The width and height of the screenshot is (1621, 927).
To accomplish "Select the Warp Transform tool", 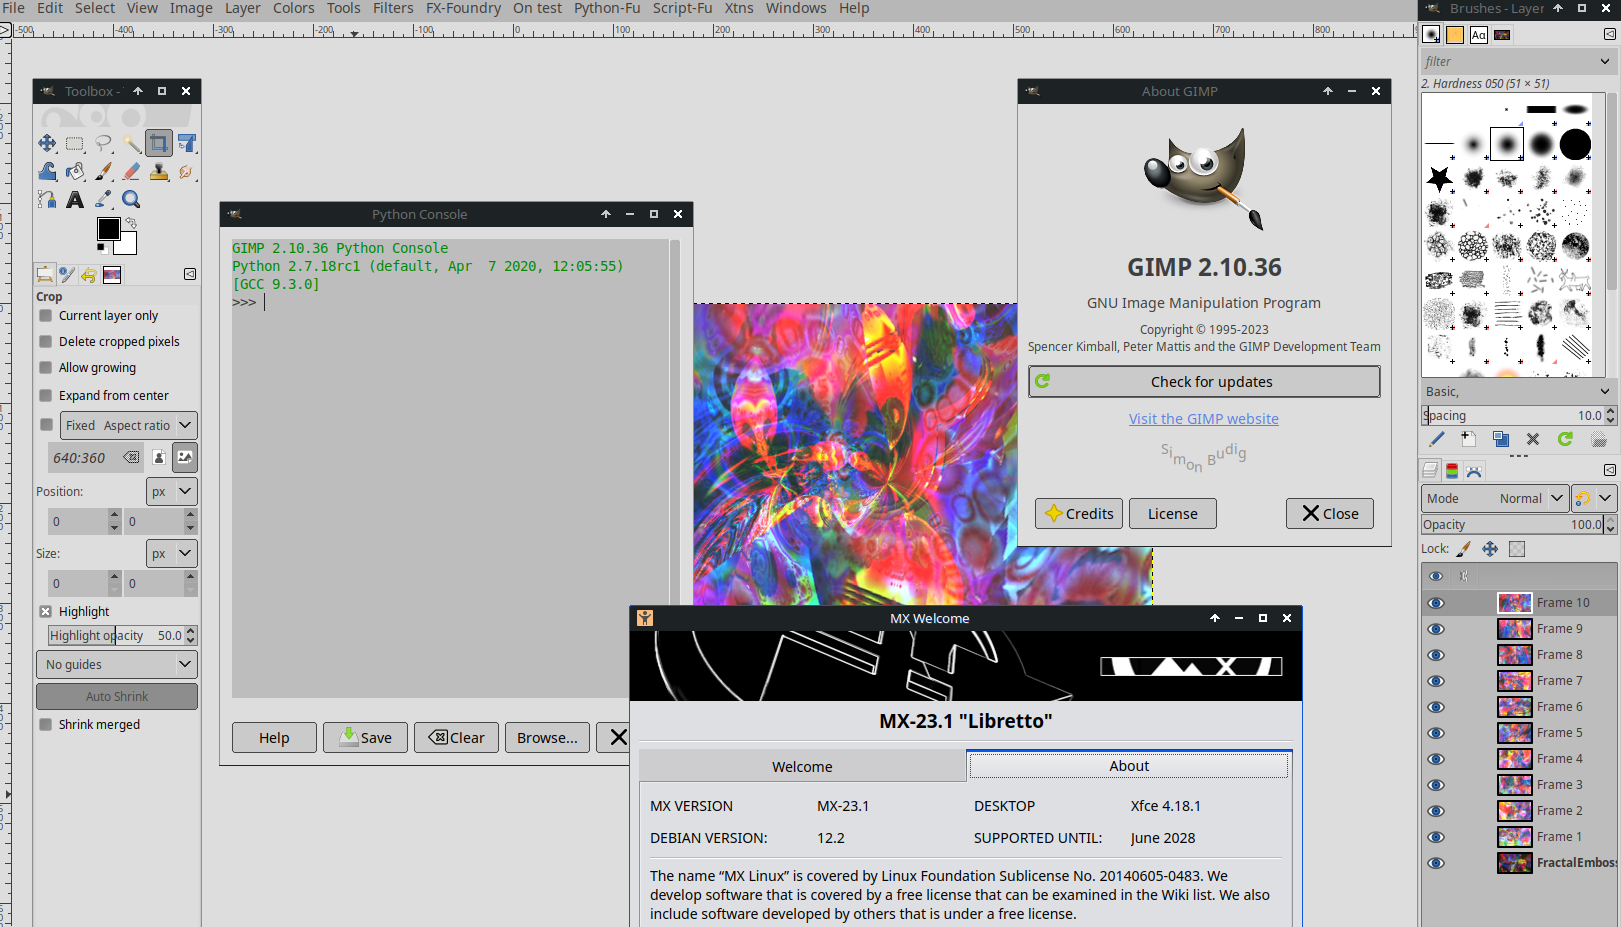I will [x=47, y=171].
